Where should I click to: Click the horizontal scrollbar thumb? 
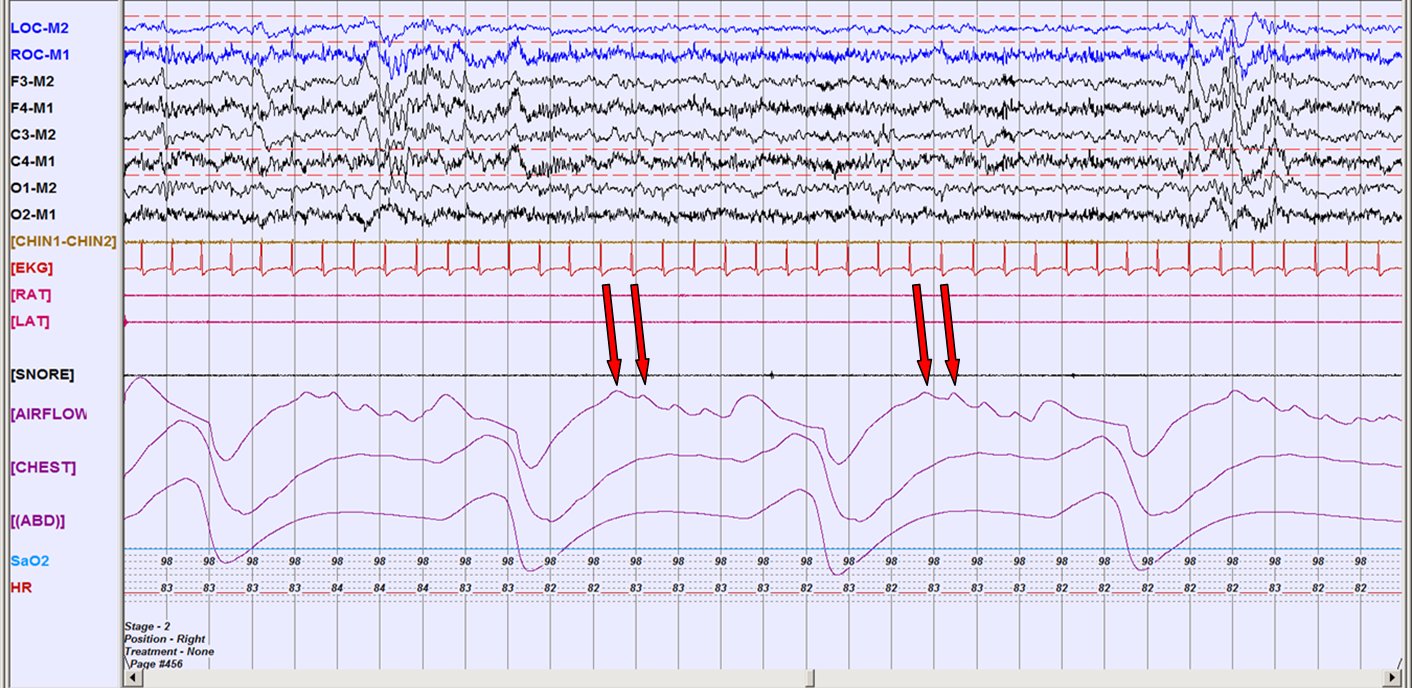(811, 678)
